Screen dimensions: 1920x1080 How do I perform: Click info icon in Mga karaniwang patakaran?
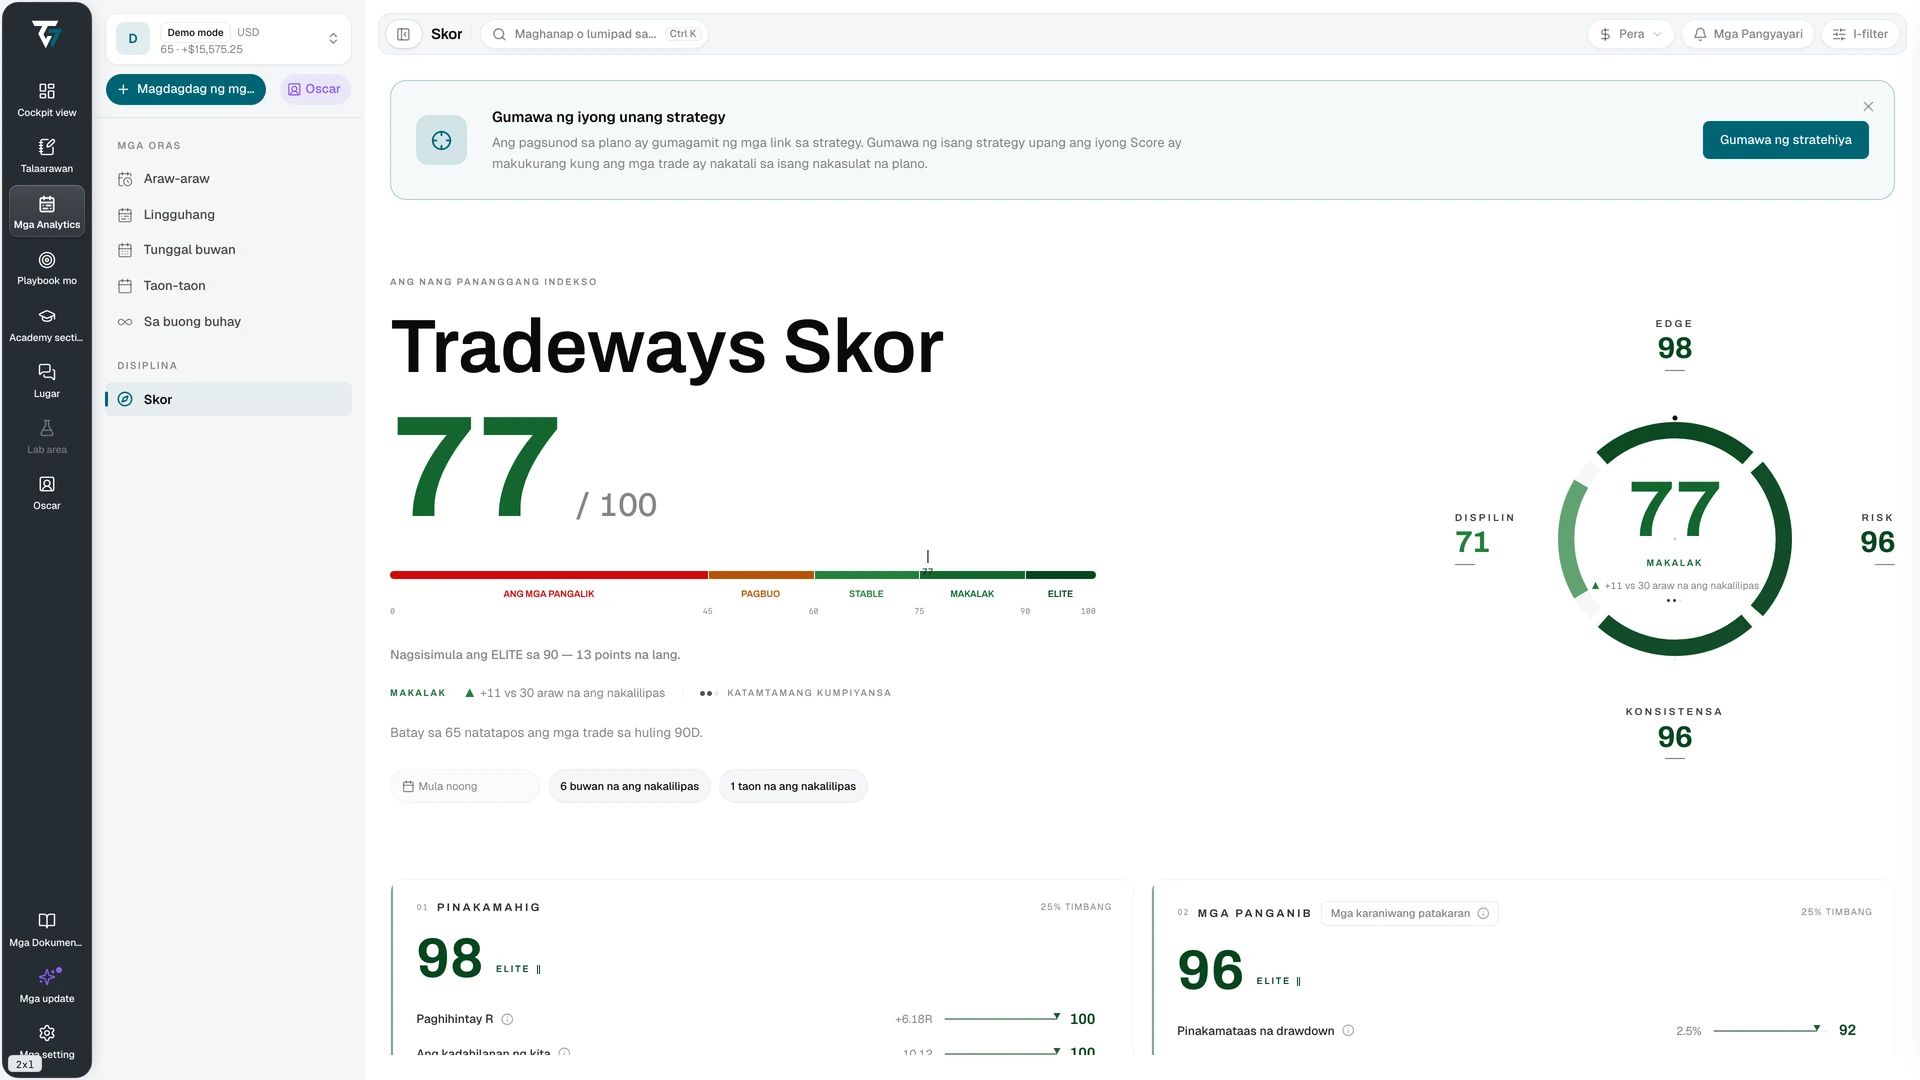1483,913
